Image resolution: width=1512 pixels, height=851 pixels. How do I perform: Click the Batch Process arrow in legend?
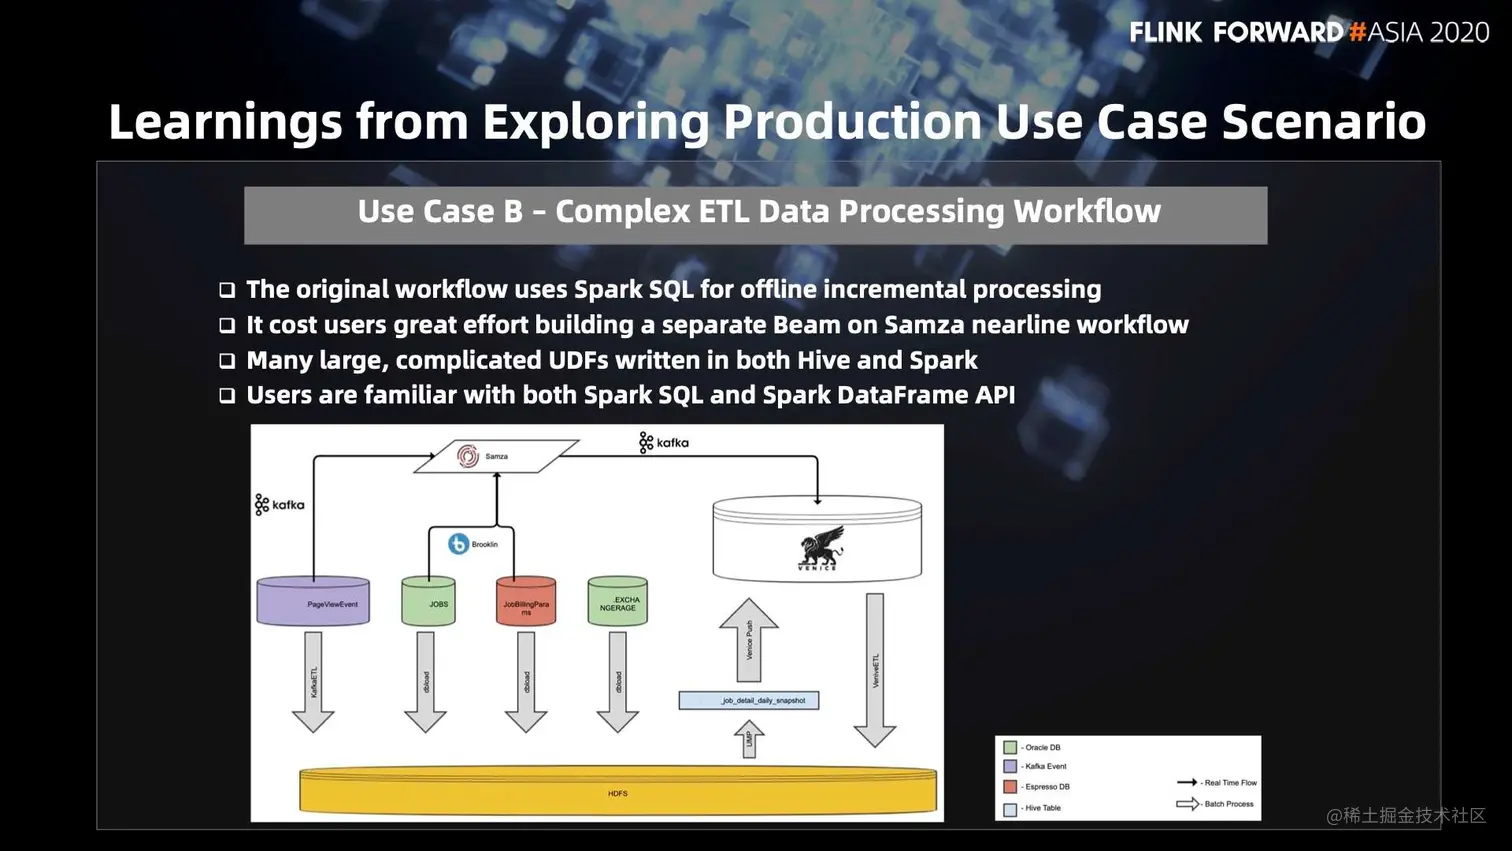click(1187, 803)
